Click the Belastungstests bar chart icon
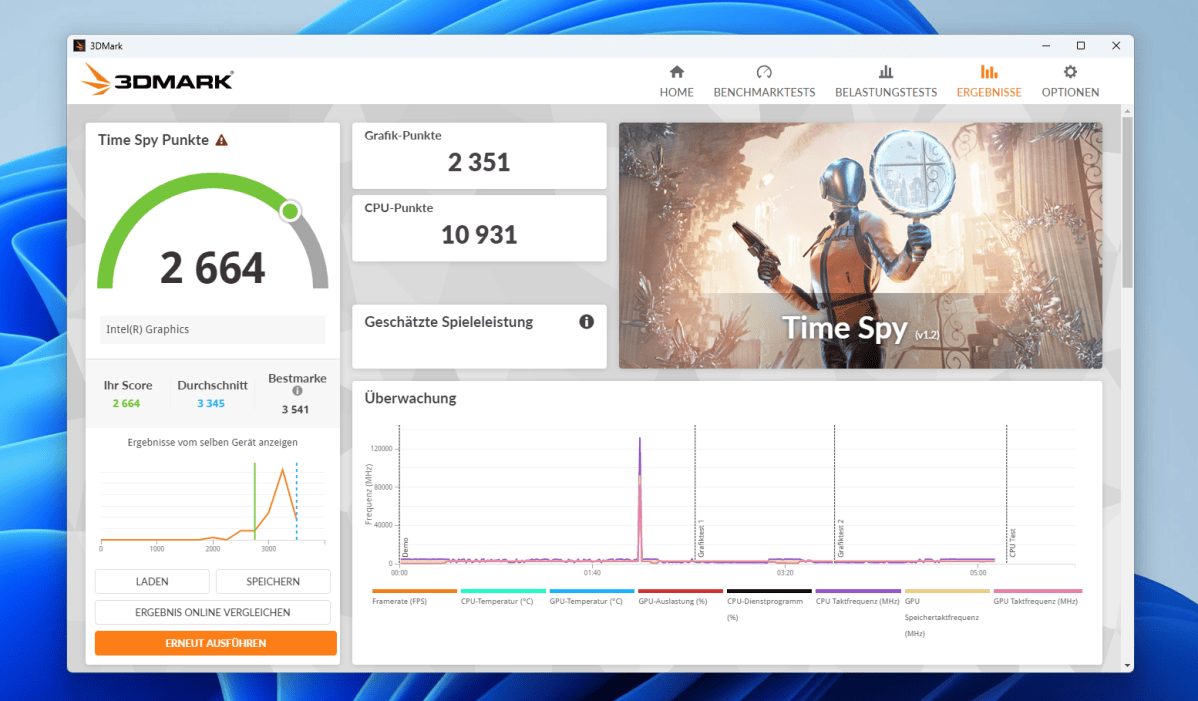Image resolution: width=1198 pixels, height=701 pixels. [x=886, y=72]
